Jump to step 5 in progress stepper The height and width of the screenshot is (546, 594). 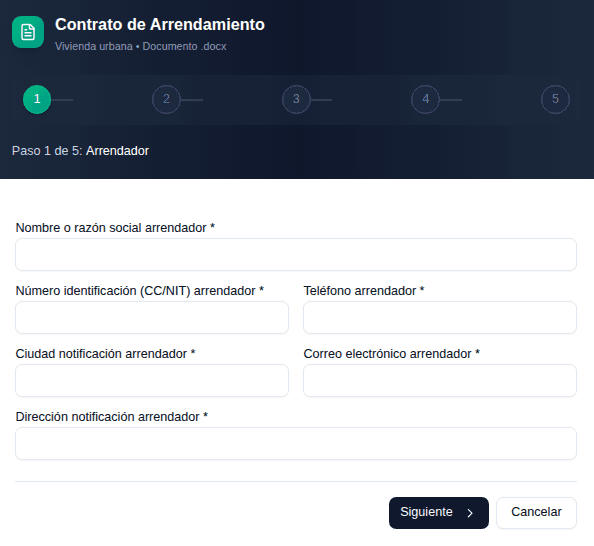(555, 100)
